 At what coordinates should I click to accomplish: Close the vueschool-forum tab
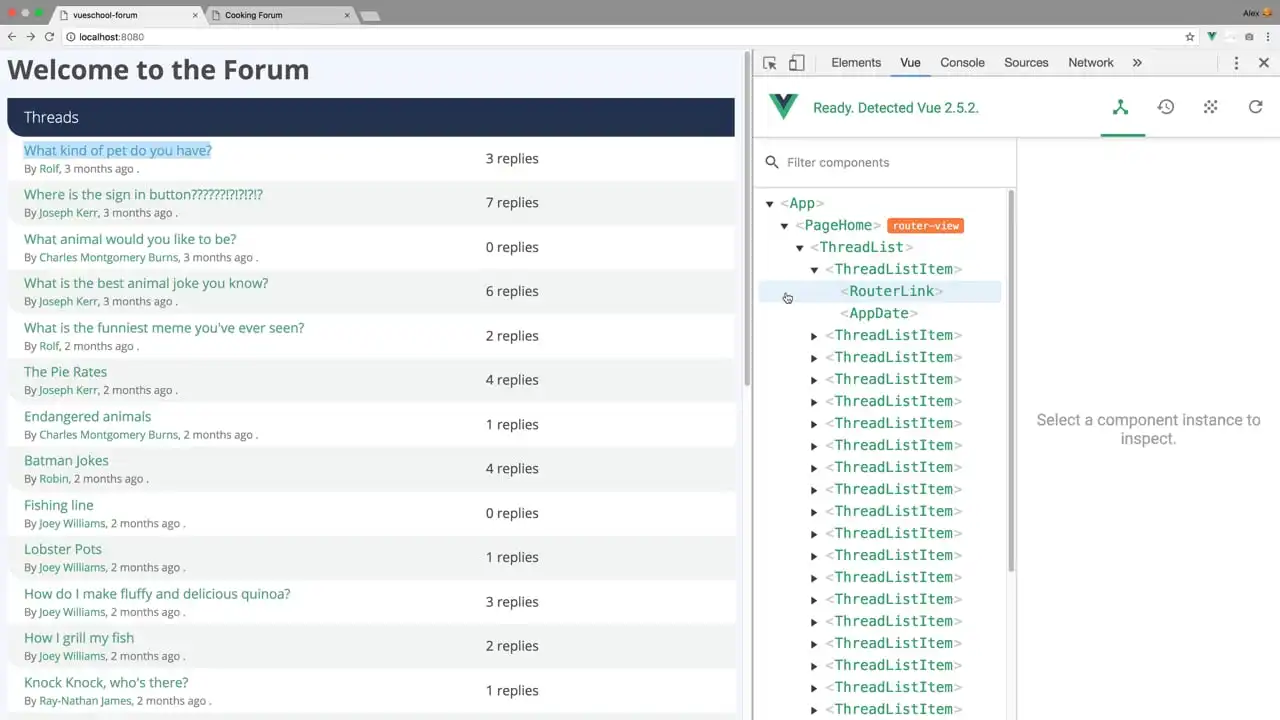(x=195, y=15)
